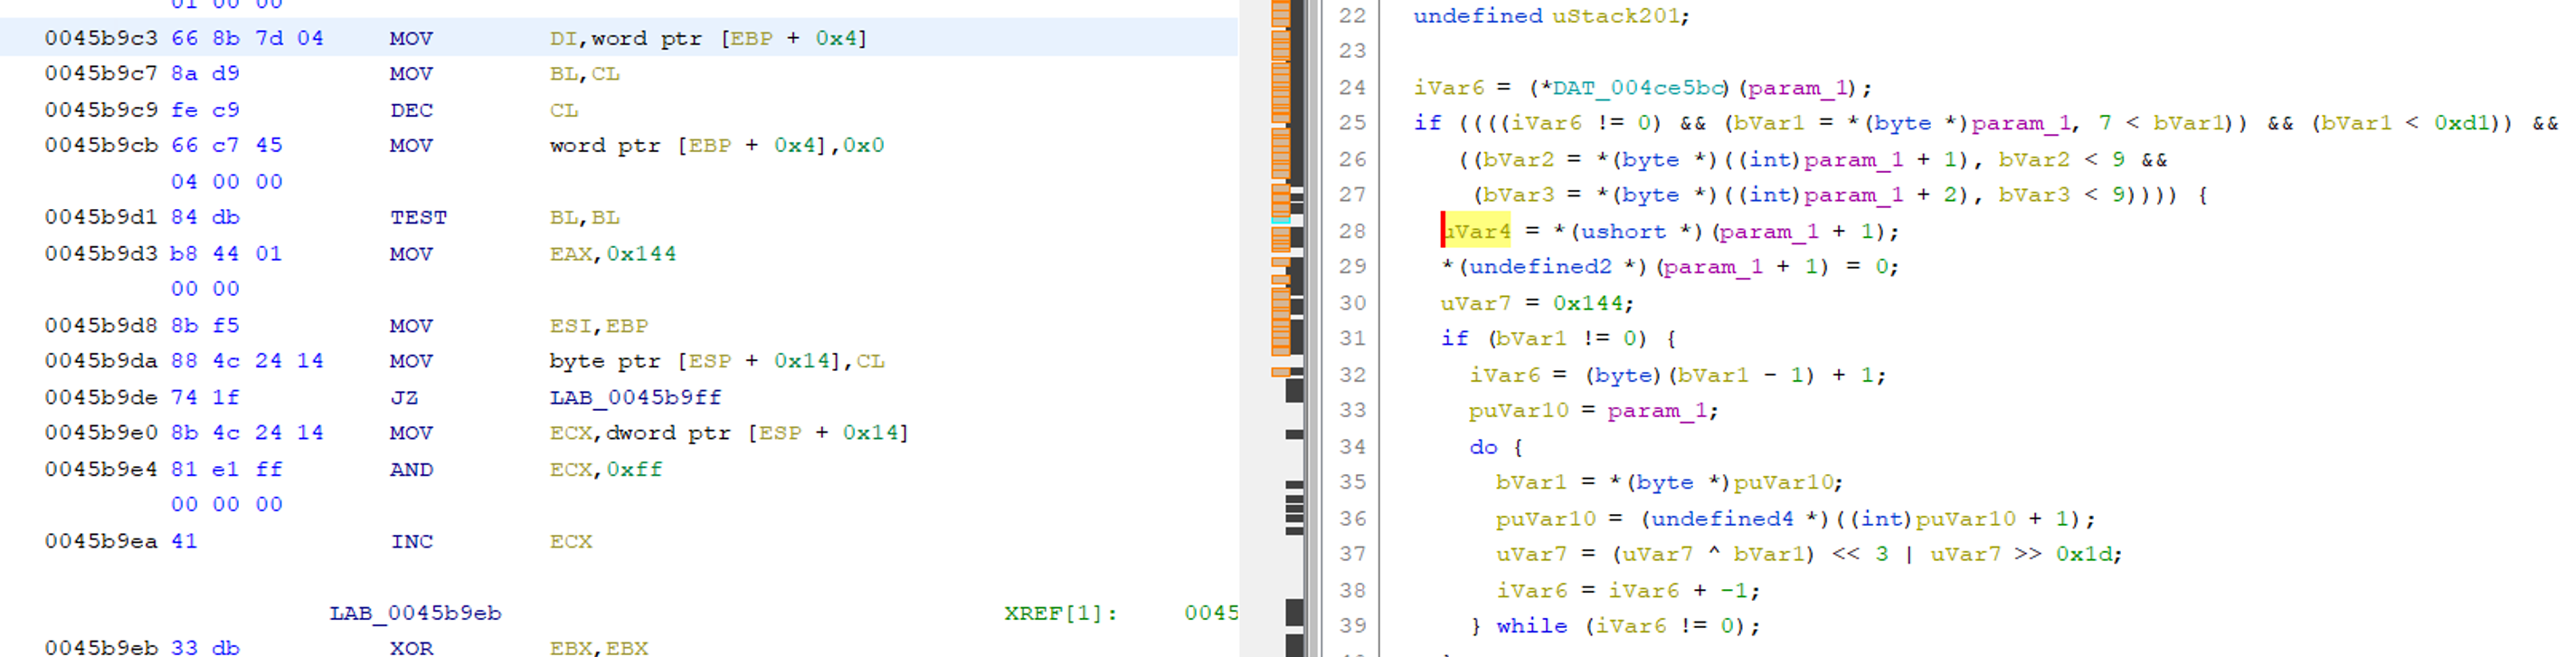Select the JZ mnemonic at 0045b9de
2576x657 pixels.
point(404,397)
